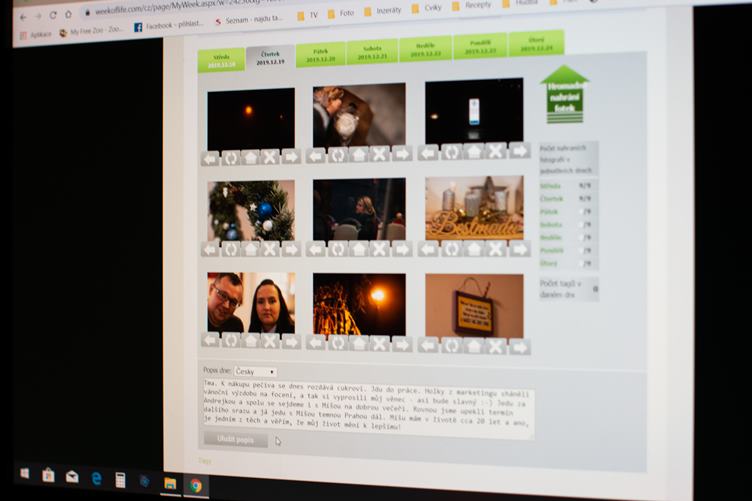The height and width of the screenshot is (501, 752).
Task: Delete the fire and street lamp photo
Action: pyautogui.click(x=380, y=344)
